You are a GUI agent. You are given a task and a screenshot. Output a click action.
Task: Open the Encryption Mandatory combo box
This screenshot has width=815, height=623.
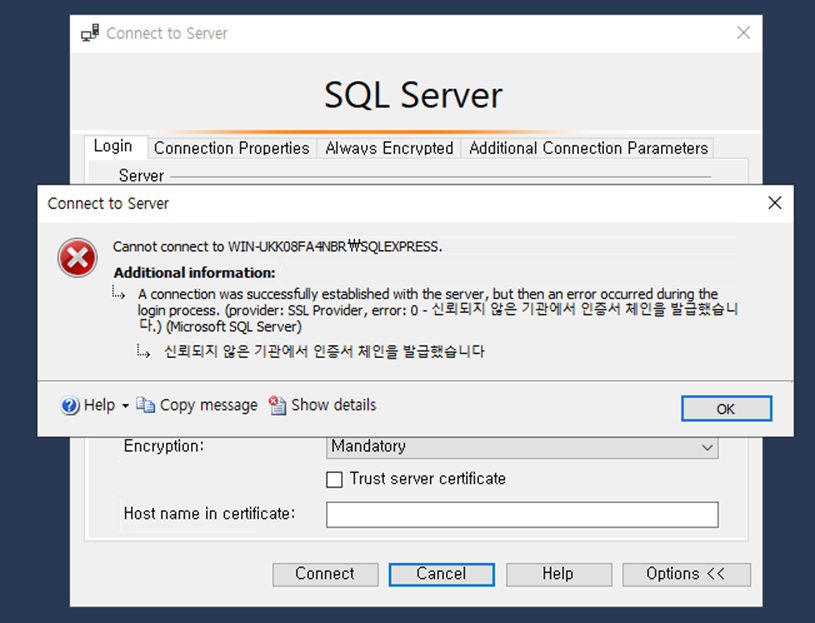(x=522, y=447)
